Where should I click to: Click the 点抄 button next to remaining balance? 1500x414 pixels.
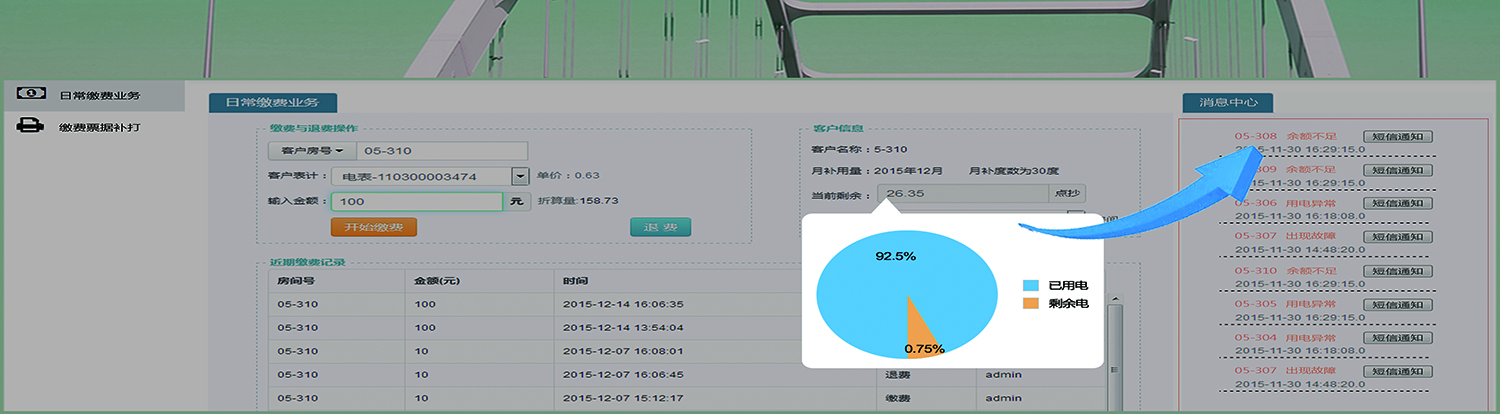[1066, 194]
